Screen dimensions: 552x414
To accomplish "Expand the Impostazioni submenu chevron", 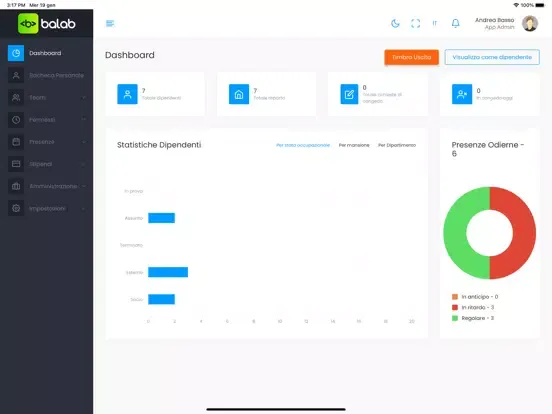I will pos(83,208).
